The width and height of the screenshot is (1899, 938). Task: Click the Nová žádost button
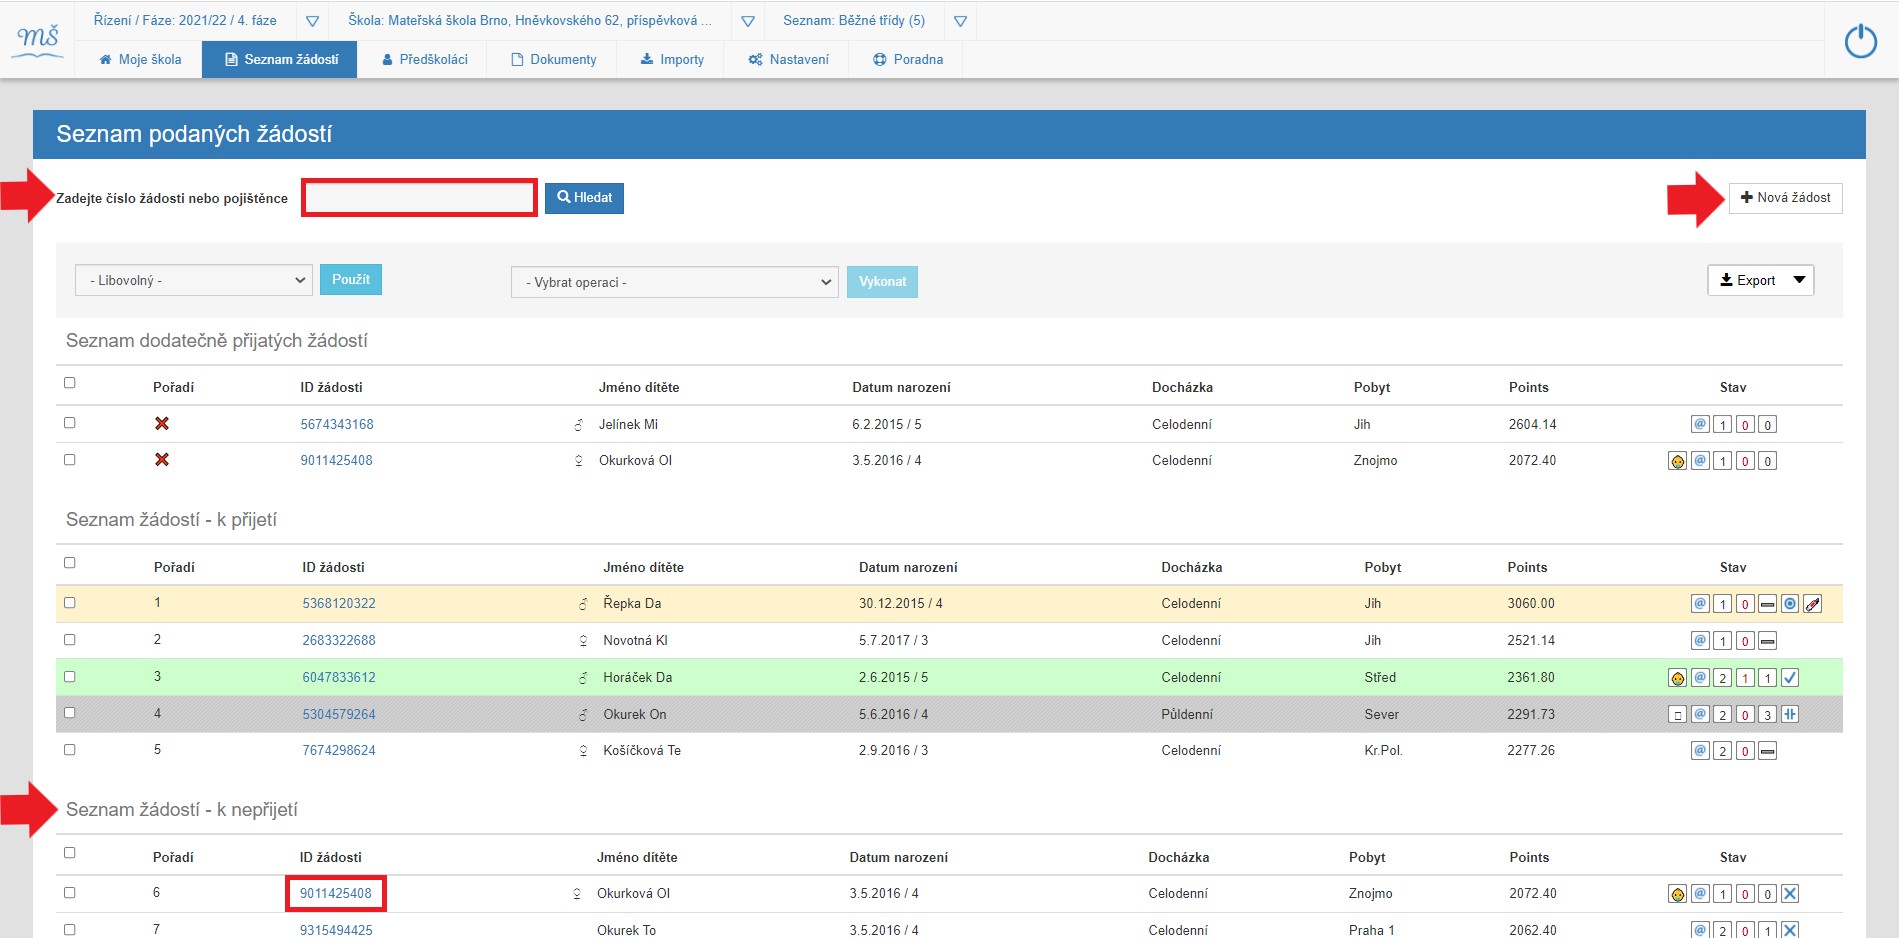(1785, 198)
